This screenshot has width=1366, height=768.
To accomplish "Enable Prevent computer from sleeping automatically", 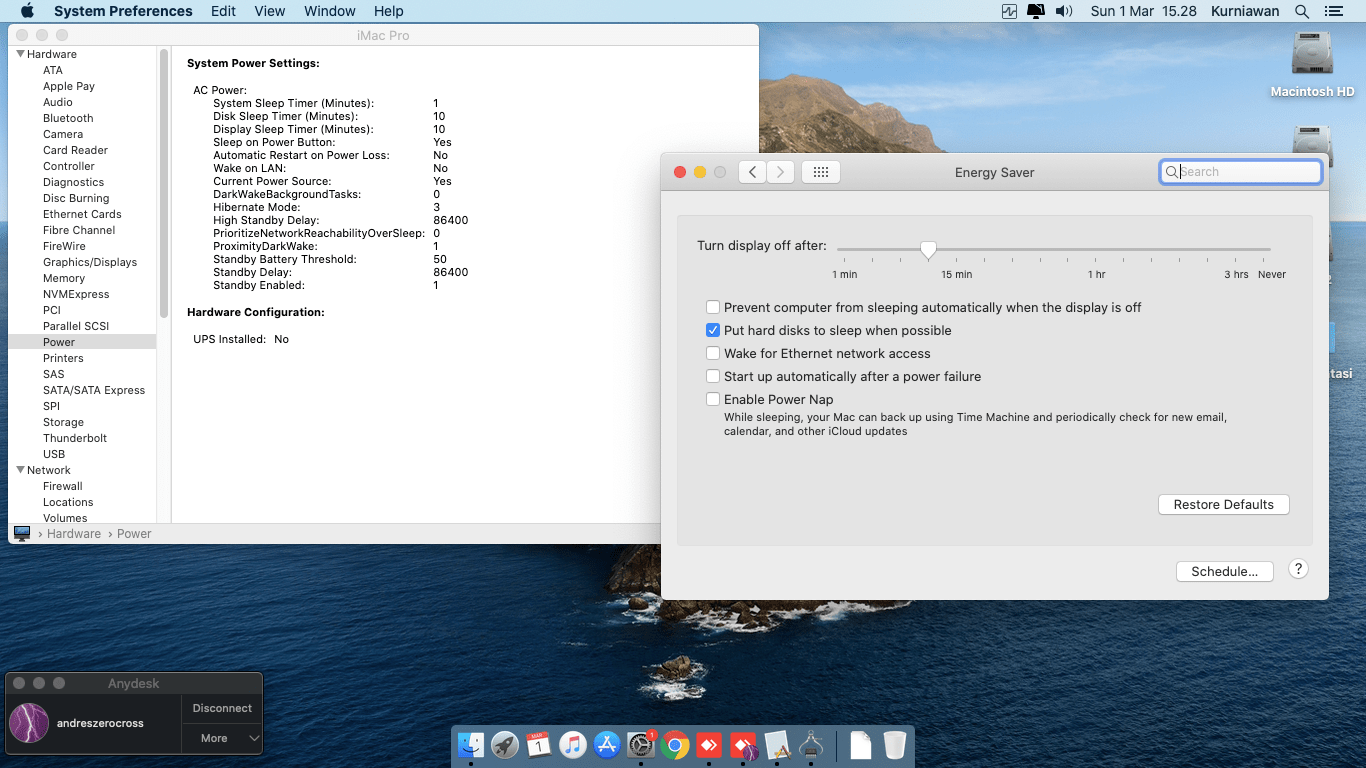I will pos(713,308).
